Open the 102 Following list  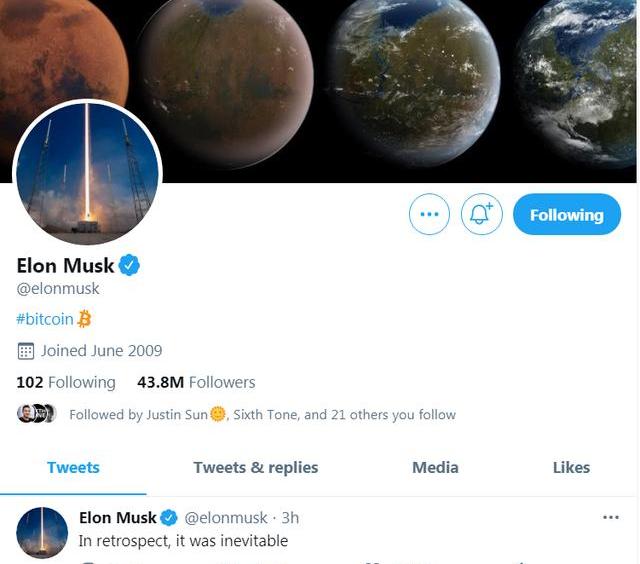pos(66,382)
